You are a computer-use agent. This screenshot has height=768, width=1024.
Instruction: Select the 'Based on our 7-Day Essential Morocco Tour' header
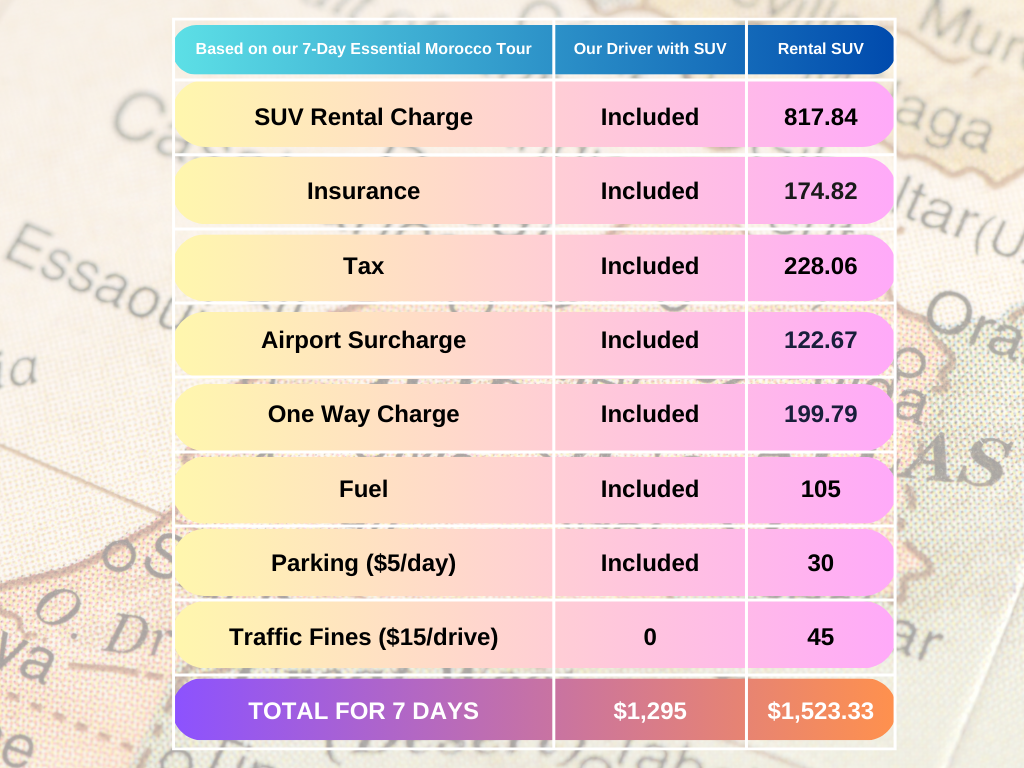pyautogui.click(x=363, y=49)
